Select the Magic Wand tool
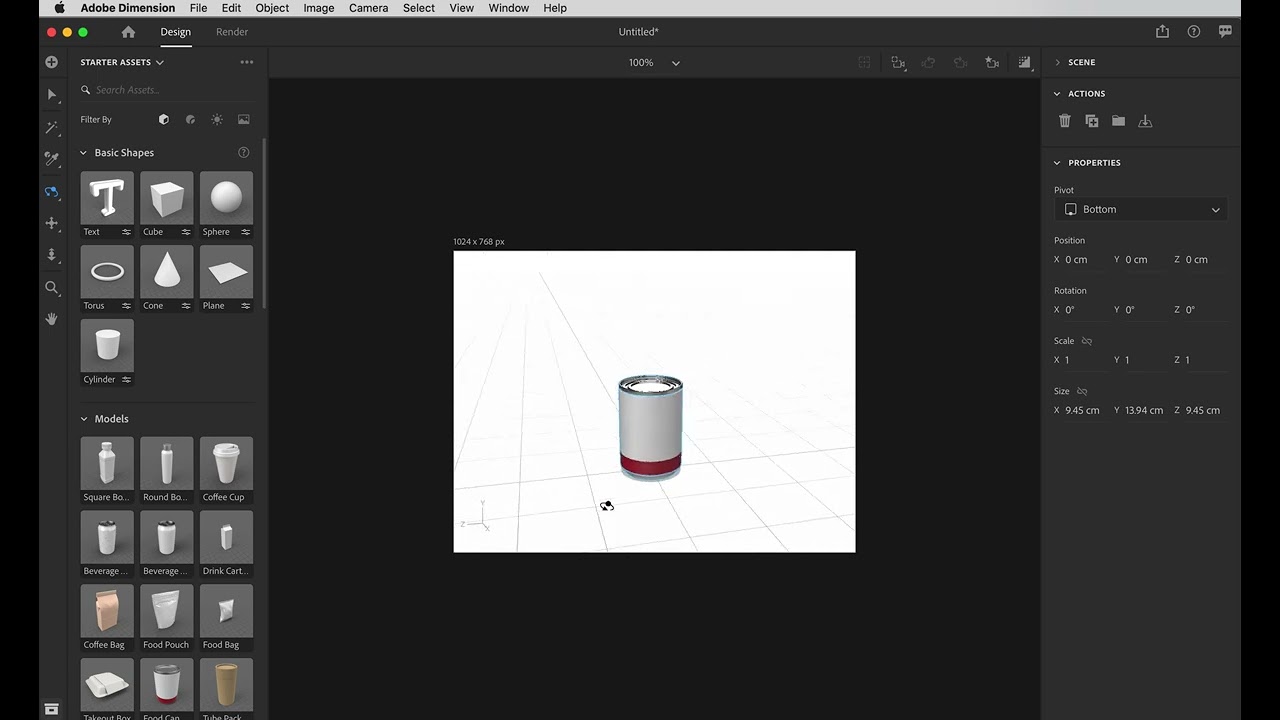 [x=52, y=127]
